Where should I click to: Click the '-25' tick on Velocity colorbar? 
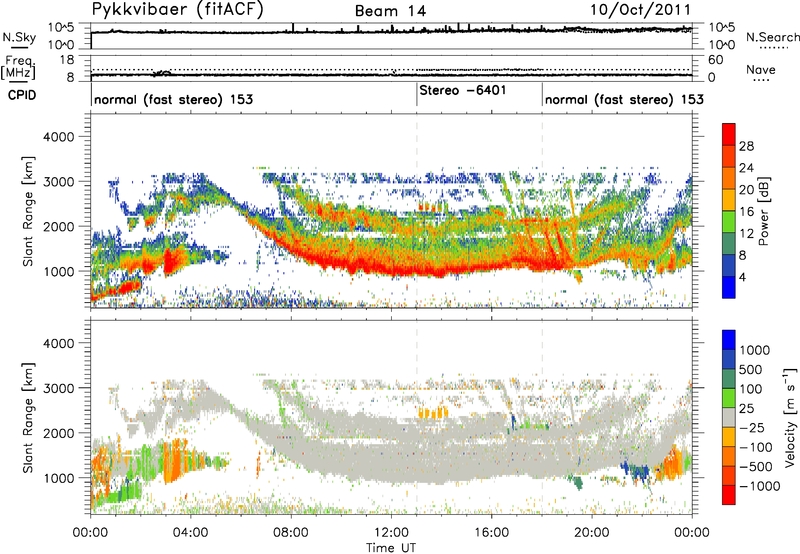(x=752, y=428)
